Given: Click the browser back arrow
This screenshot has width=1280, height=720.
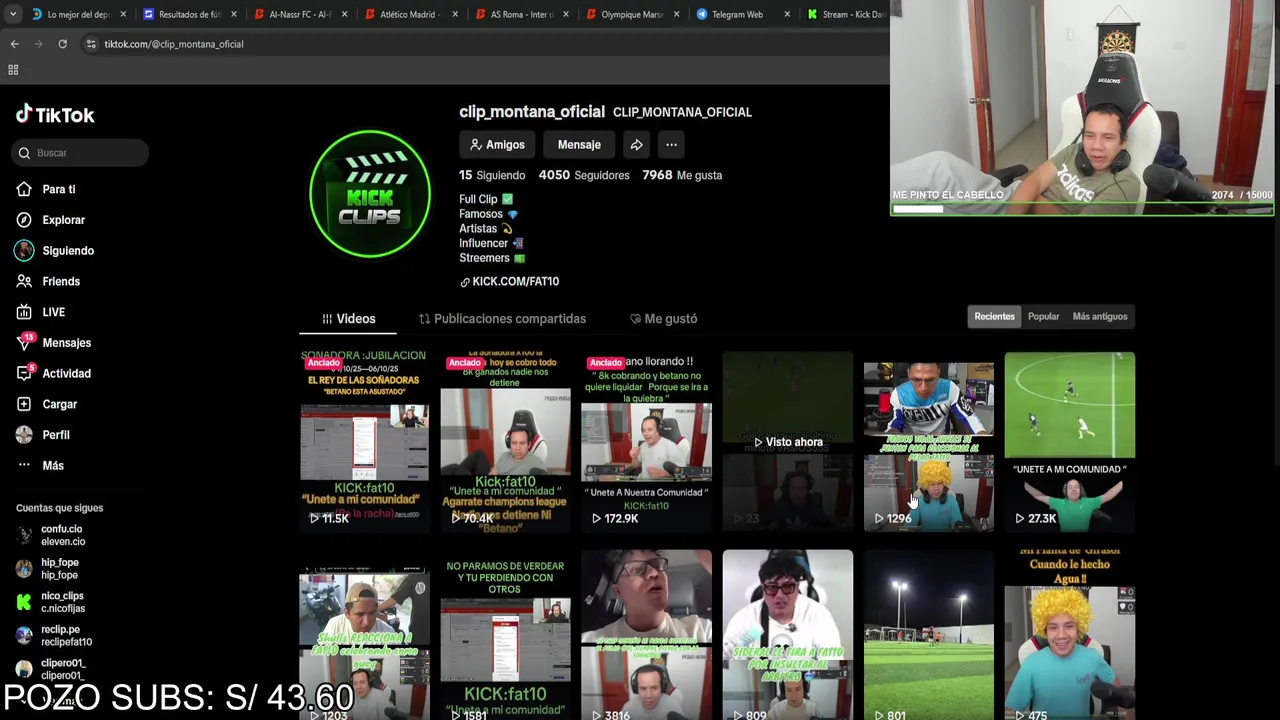Looking at the screenshot, I should pos(14,44).
